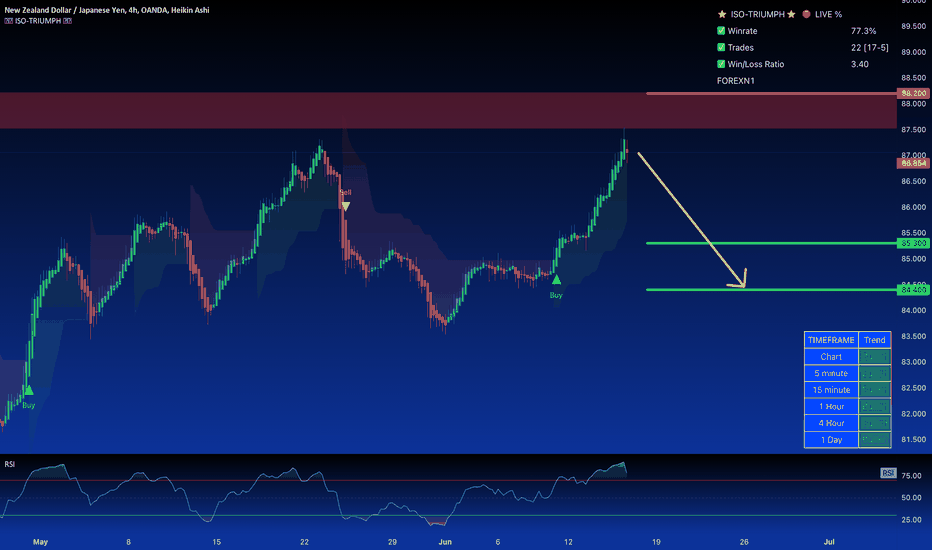
Task: Click the right star icon after ISO-TRIUMPH heading
Action: click(x=791, y=14)
